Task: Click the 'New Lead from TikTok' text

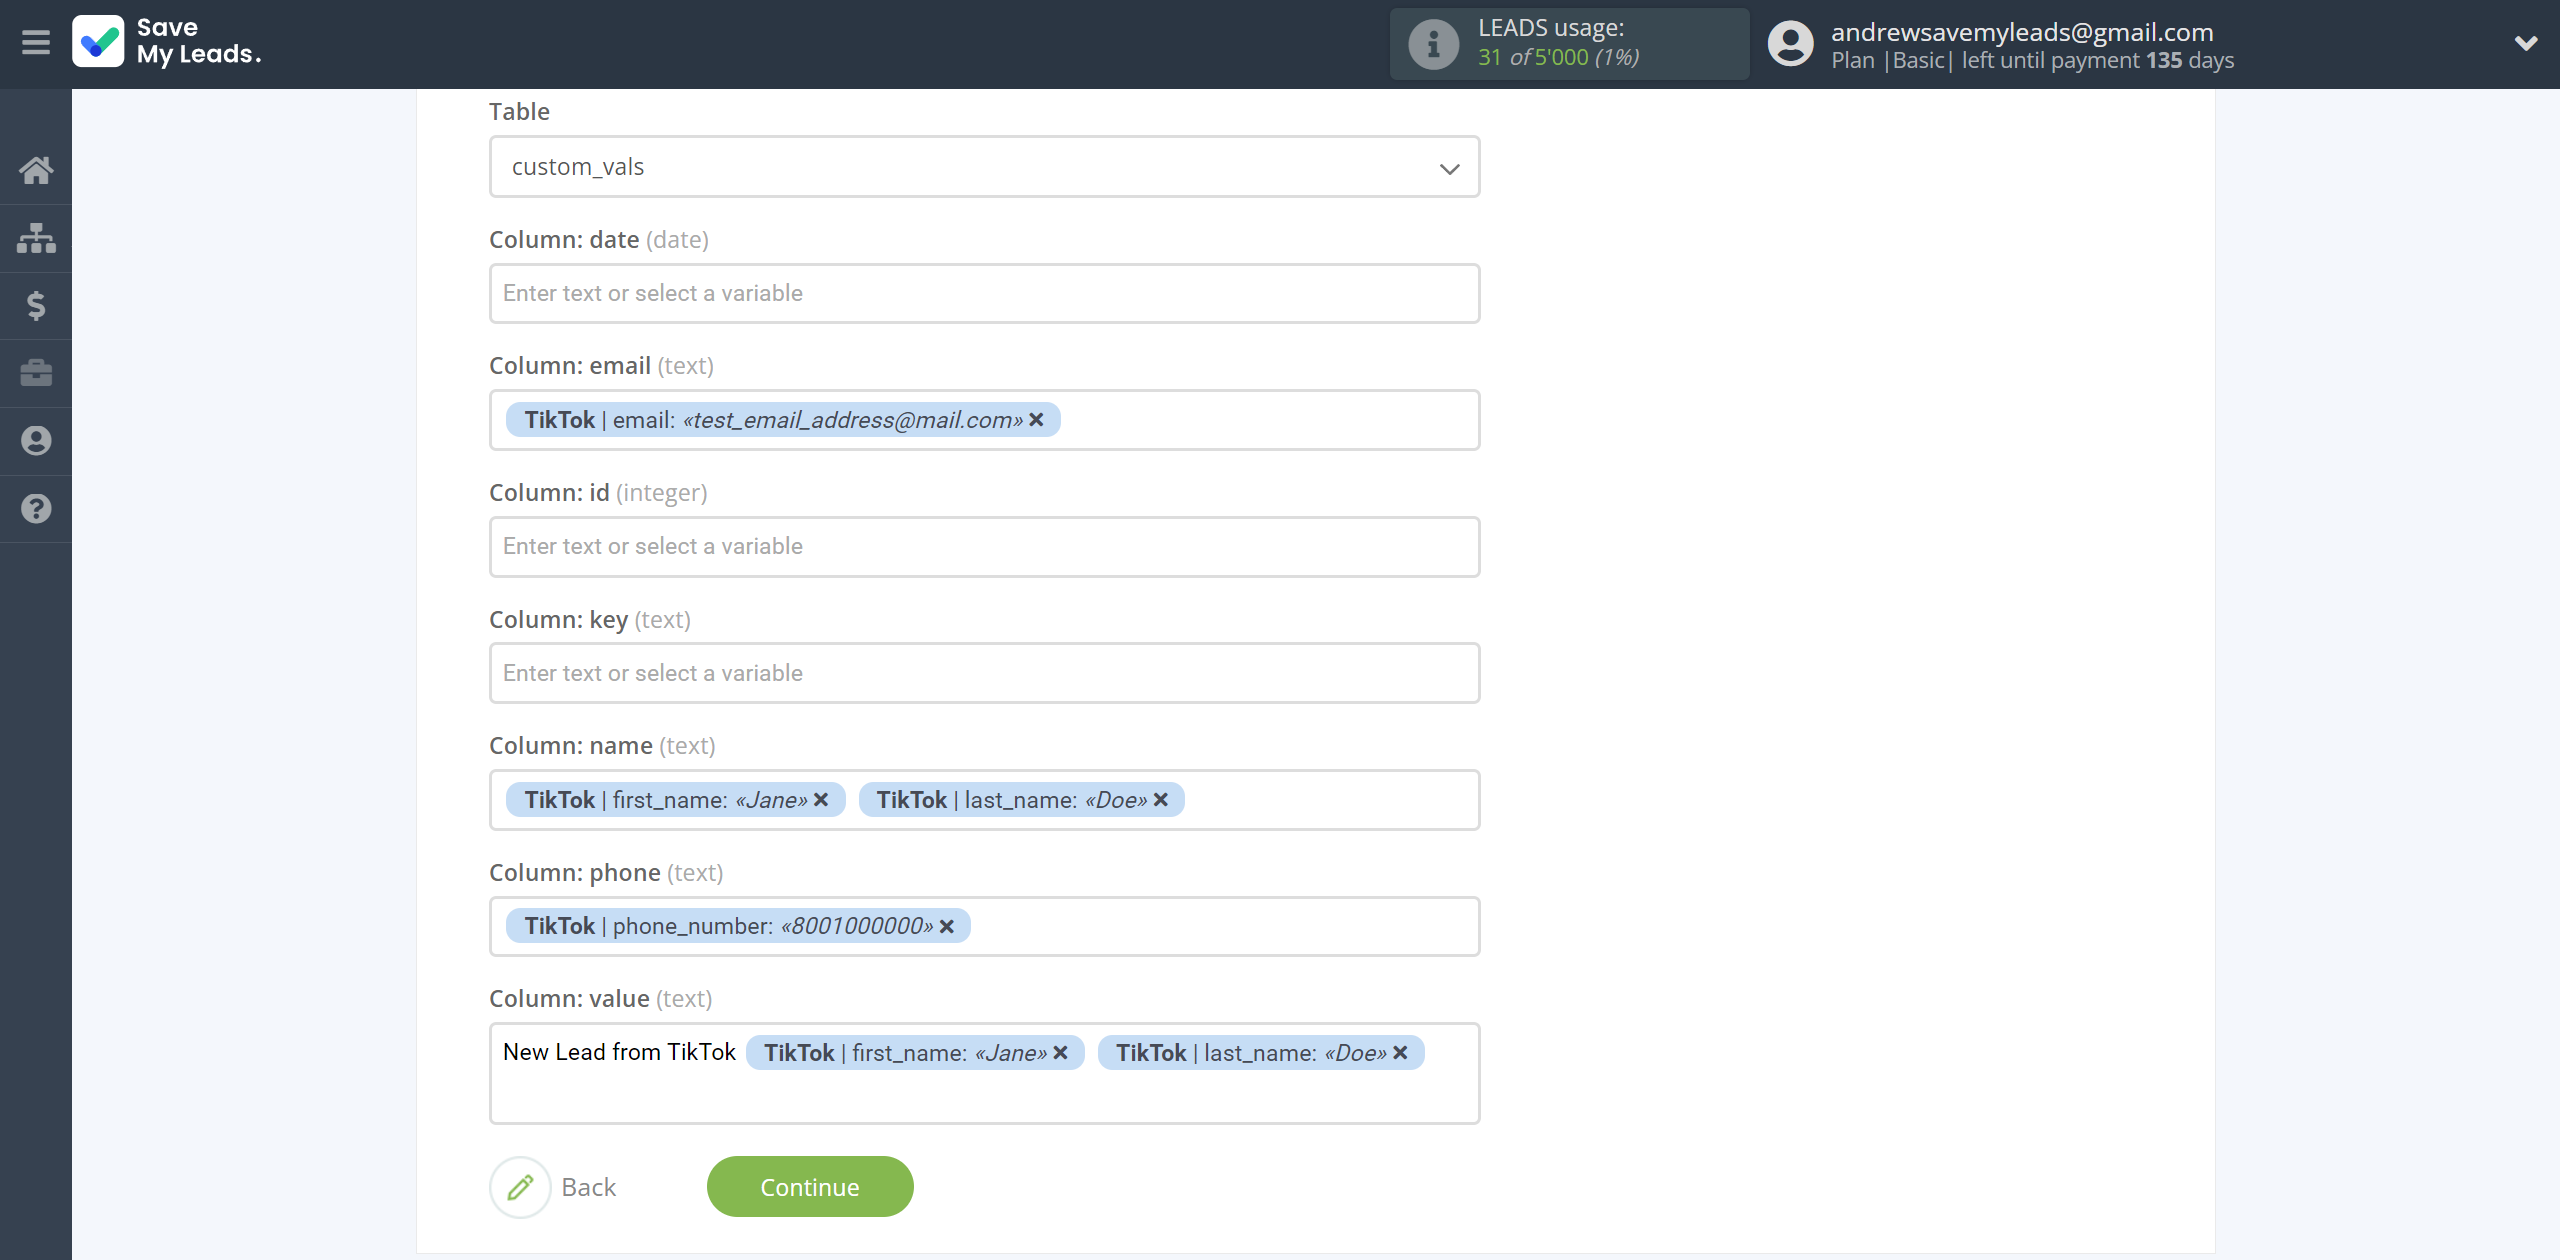Action: tap(619, 1052)
